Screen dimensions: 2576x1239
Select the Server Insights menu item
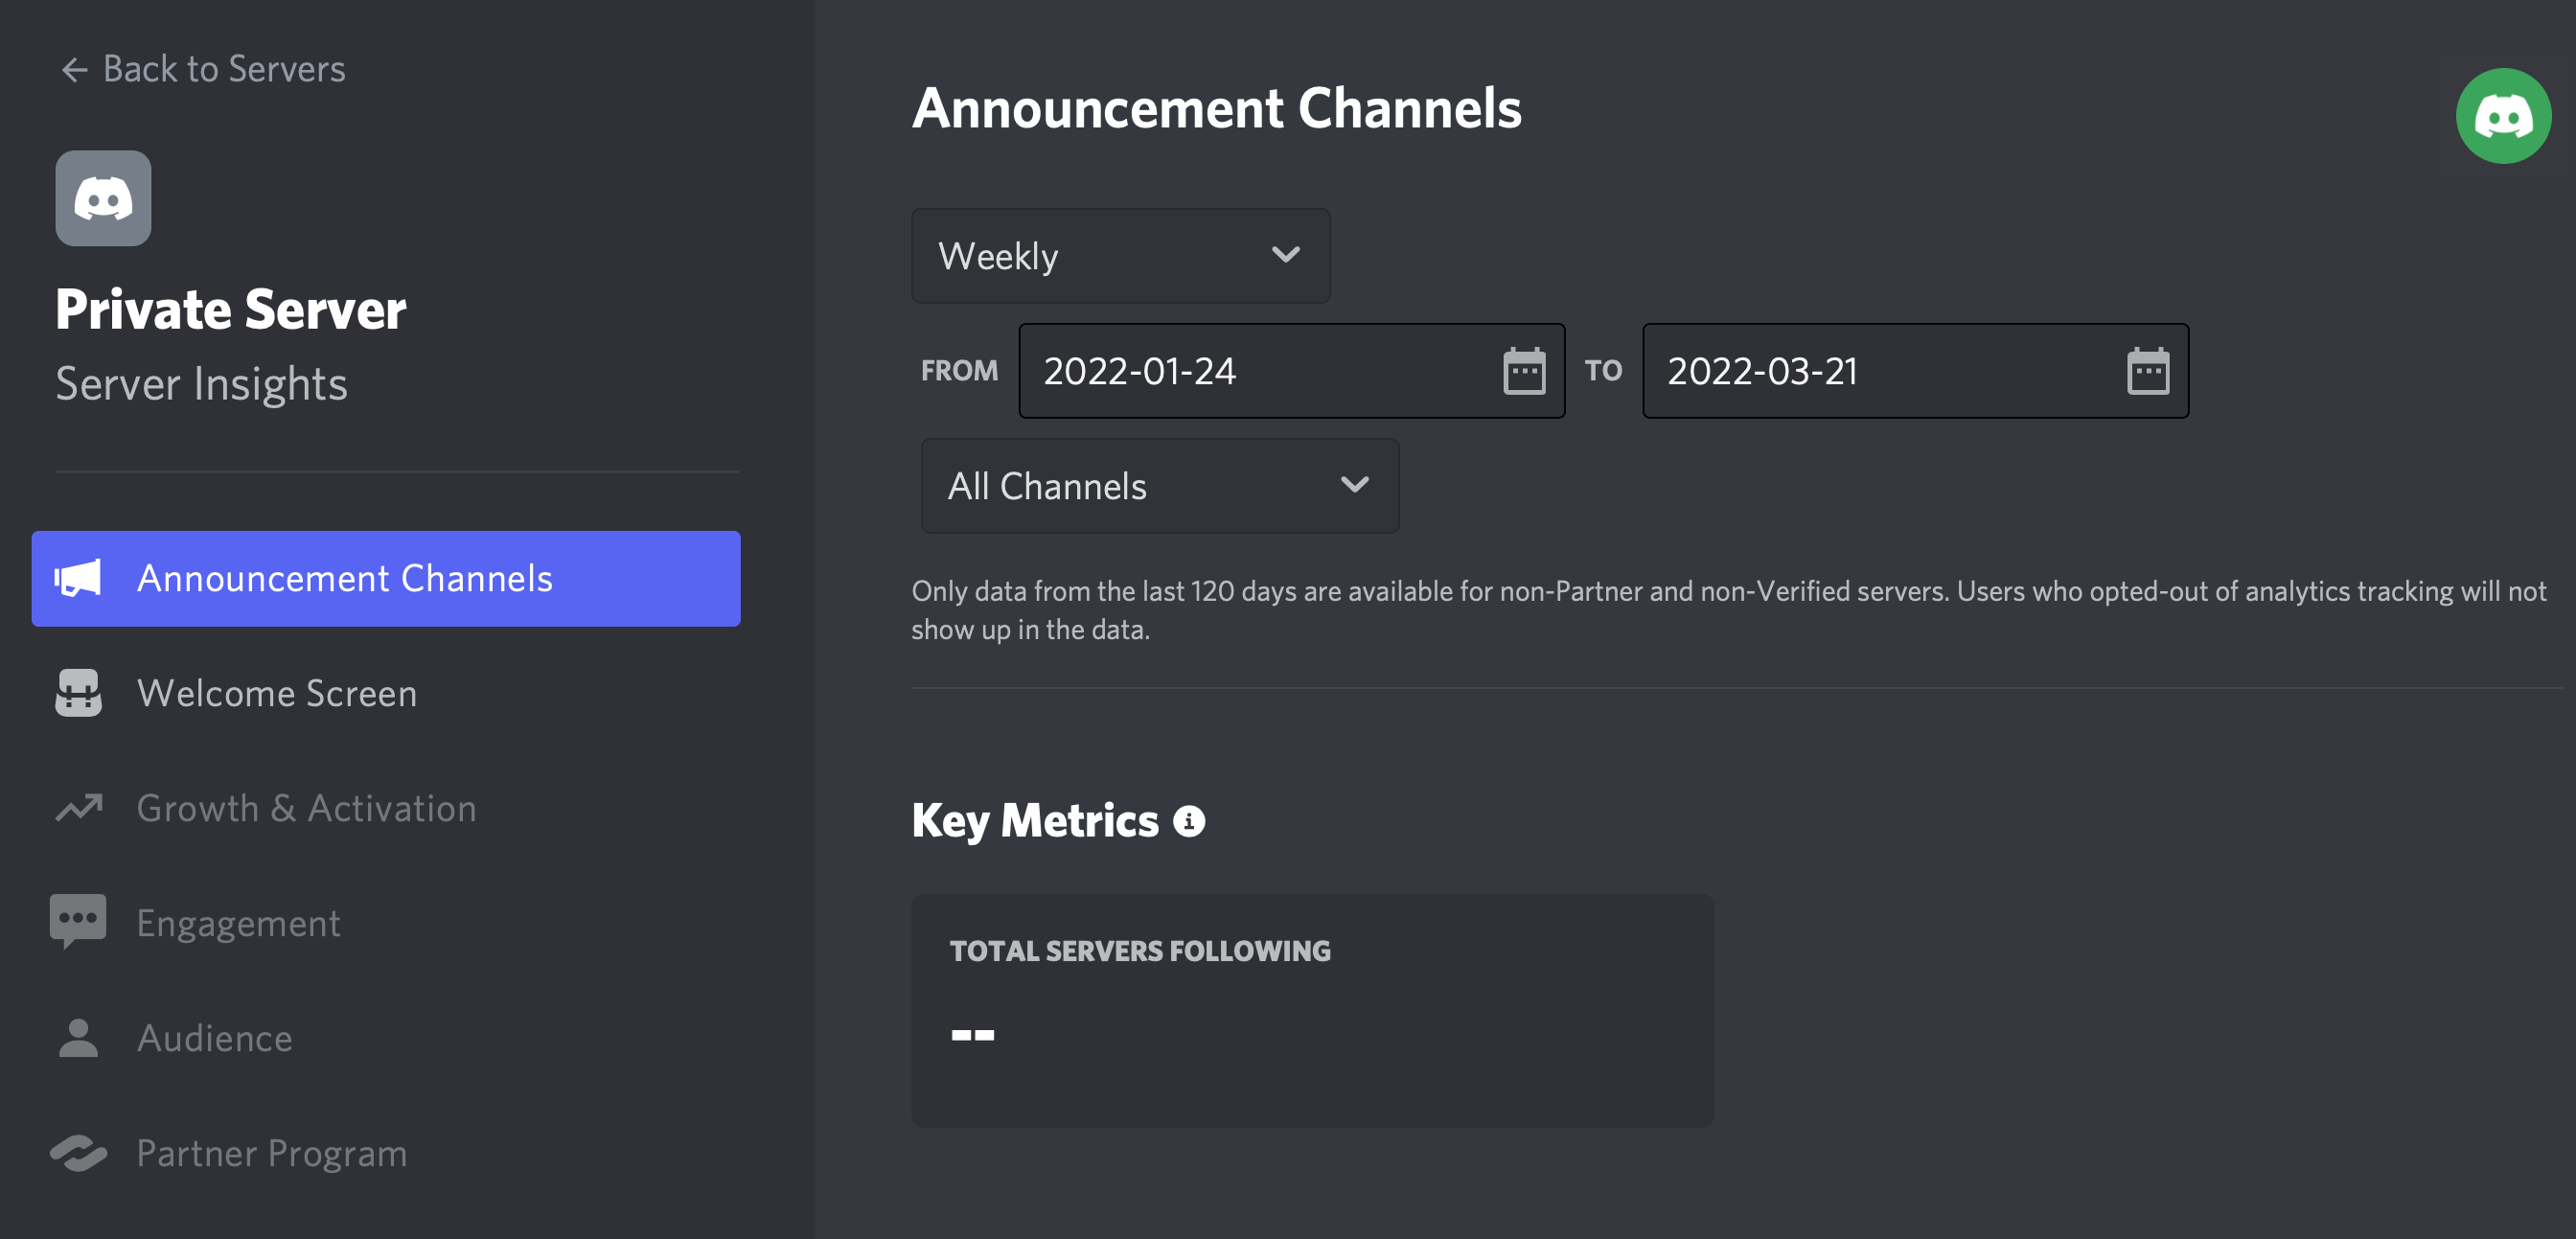point(200,383)
